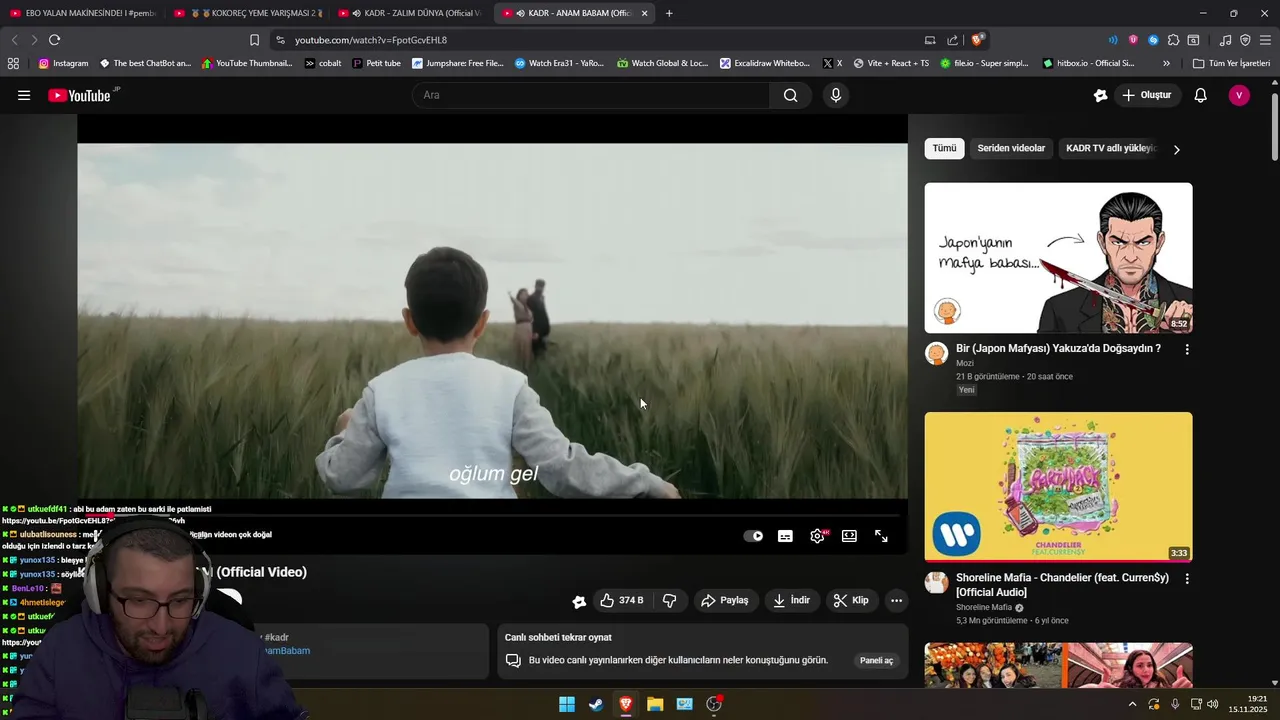Like the video (374 B)
This screenshot has height=720, width=1280.
tap(620, 601)
